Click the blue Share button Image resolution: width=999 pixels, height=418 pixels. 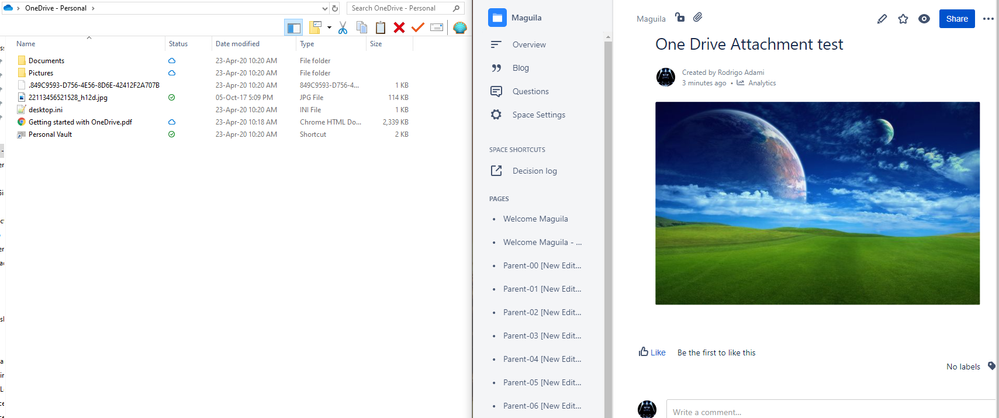click(957, 18)
